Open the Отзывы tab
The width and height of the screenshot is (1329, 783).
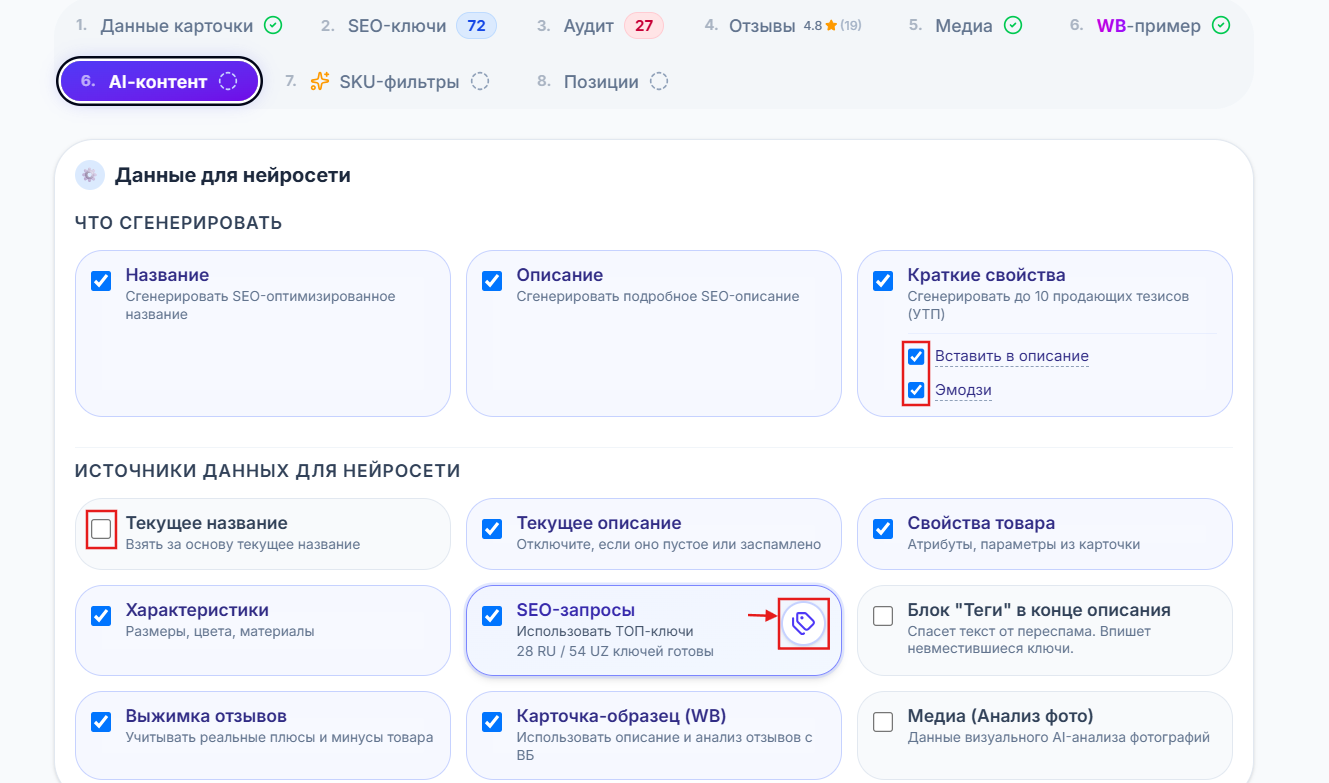point(782,25)
